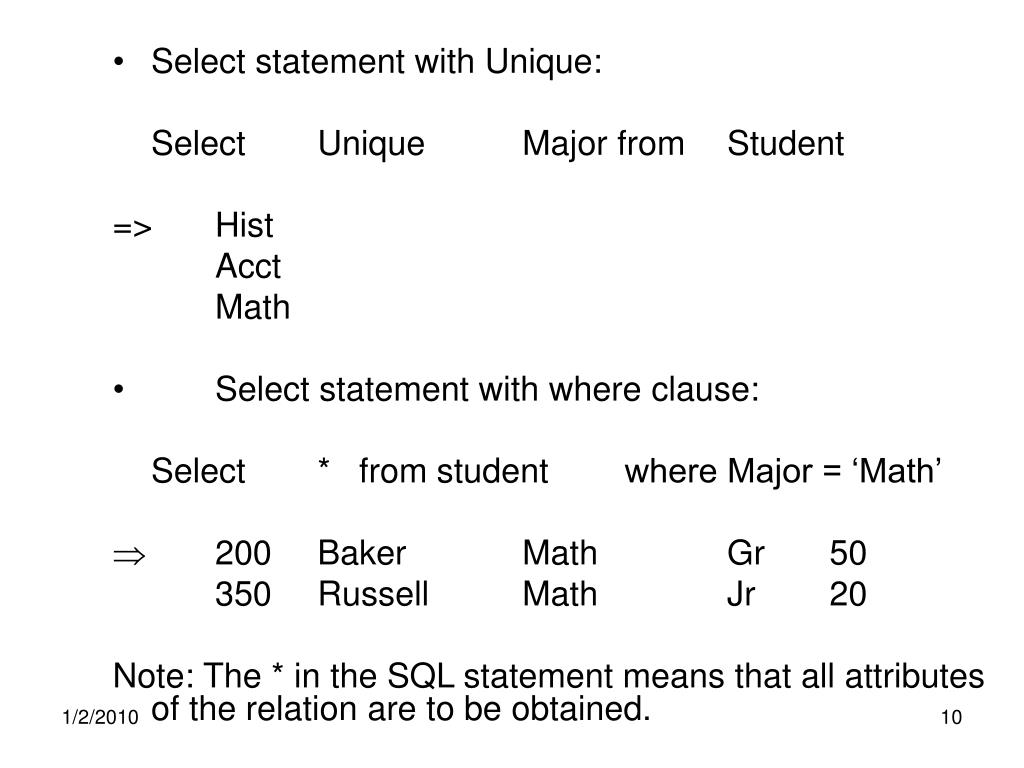The height and width of the screenshot is (768, 1024).
Task: Click the student number 350
Action: coord(243,594)
